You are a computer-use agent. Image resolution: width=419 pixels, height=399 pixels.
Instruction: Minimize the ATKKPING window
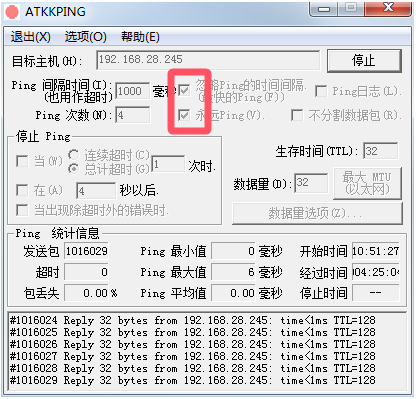(323, 8)
